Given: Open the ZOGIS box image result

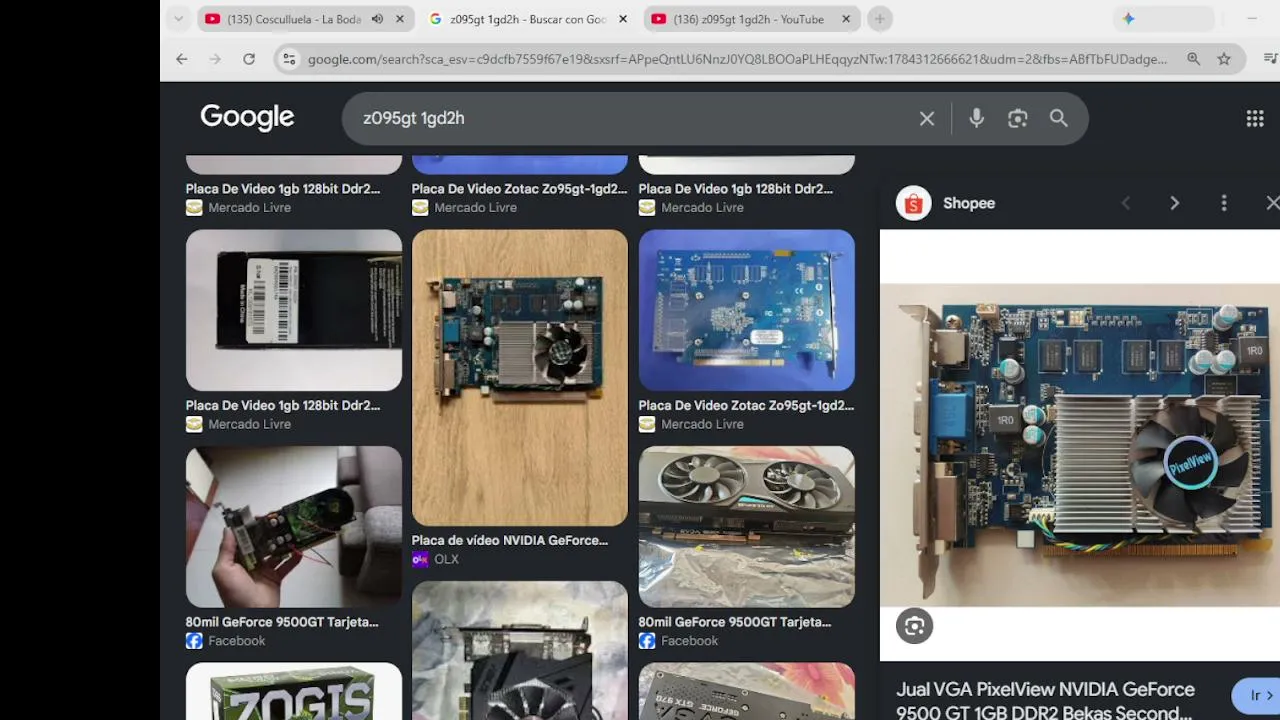Looking at the screenshot, I should [294, 691].
